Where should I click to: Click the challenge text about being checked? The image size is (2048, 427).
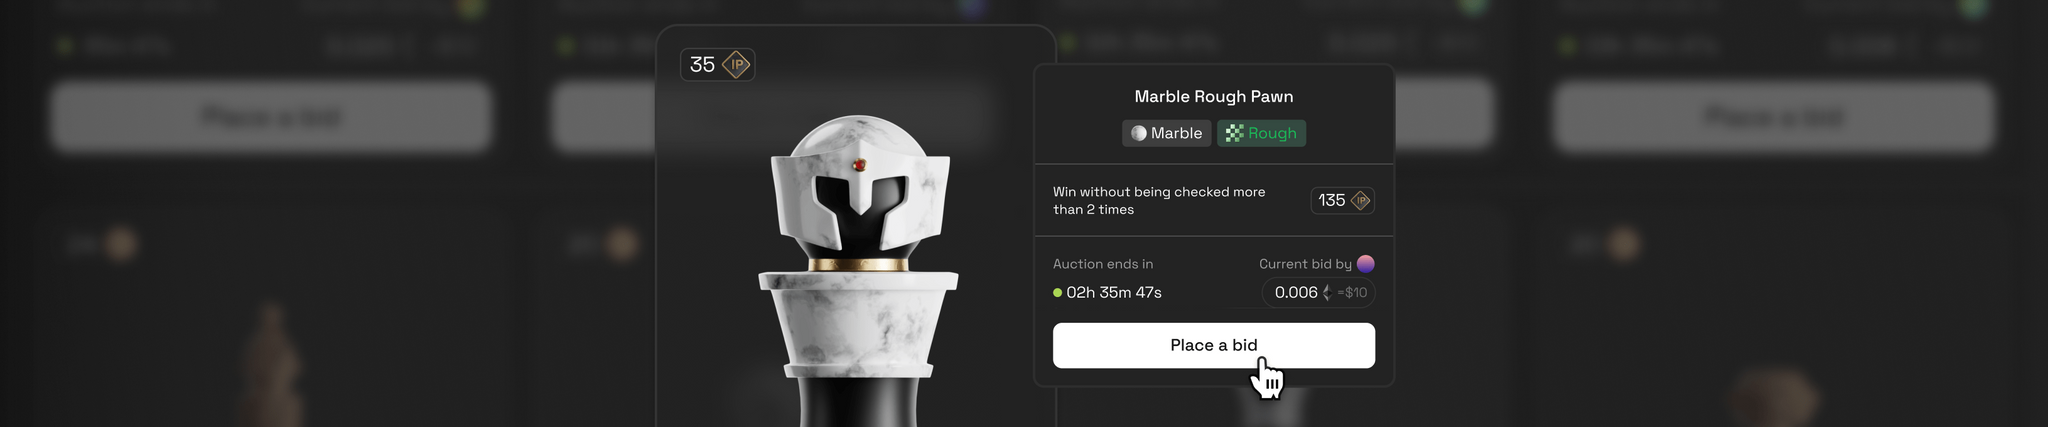pos(1159,200)
